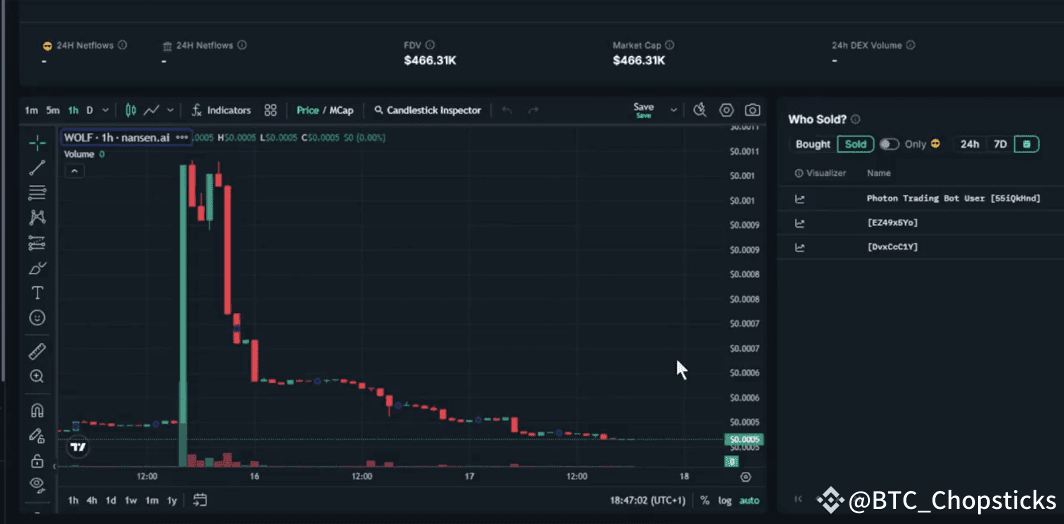Open the custom date calendar filter
The image size is (1064, 524).
coord(1027,144)
